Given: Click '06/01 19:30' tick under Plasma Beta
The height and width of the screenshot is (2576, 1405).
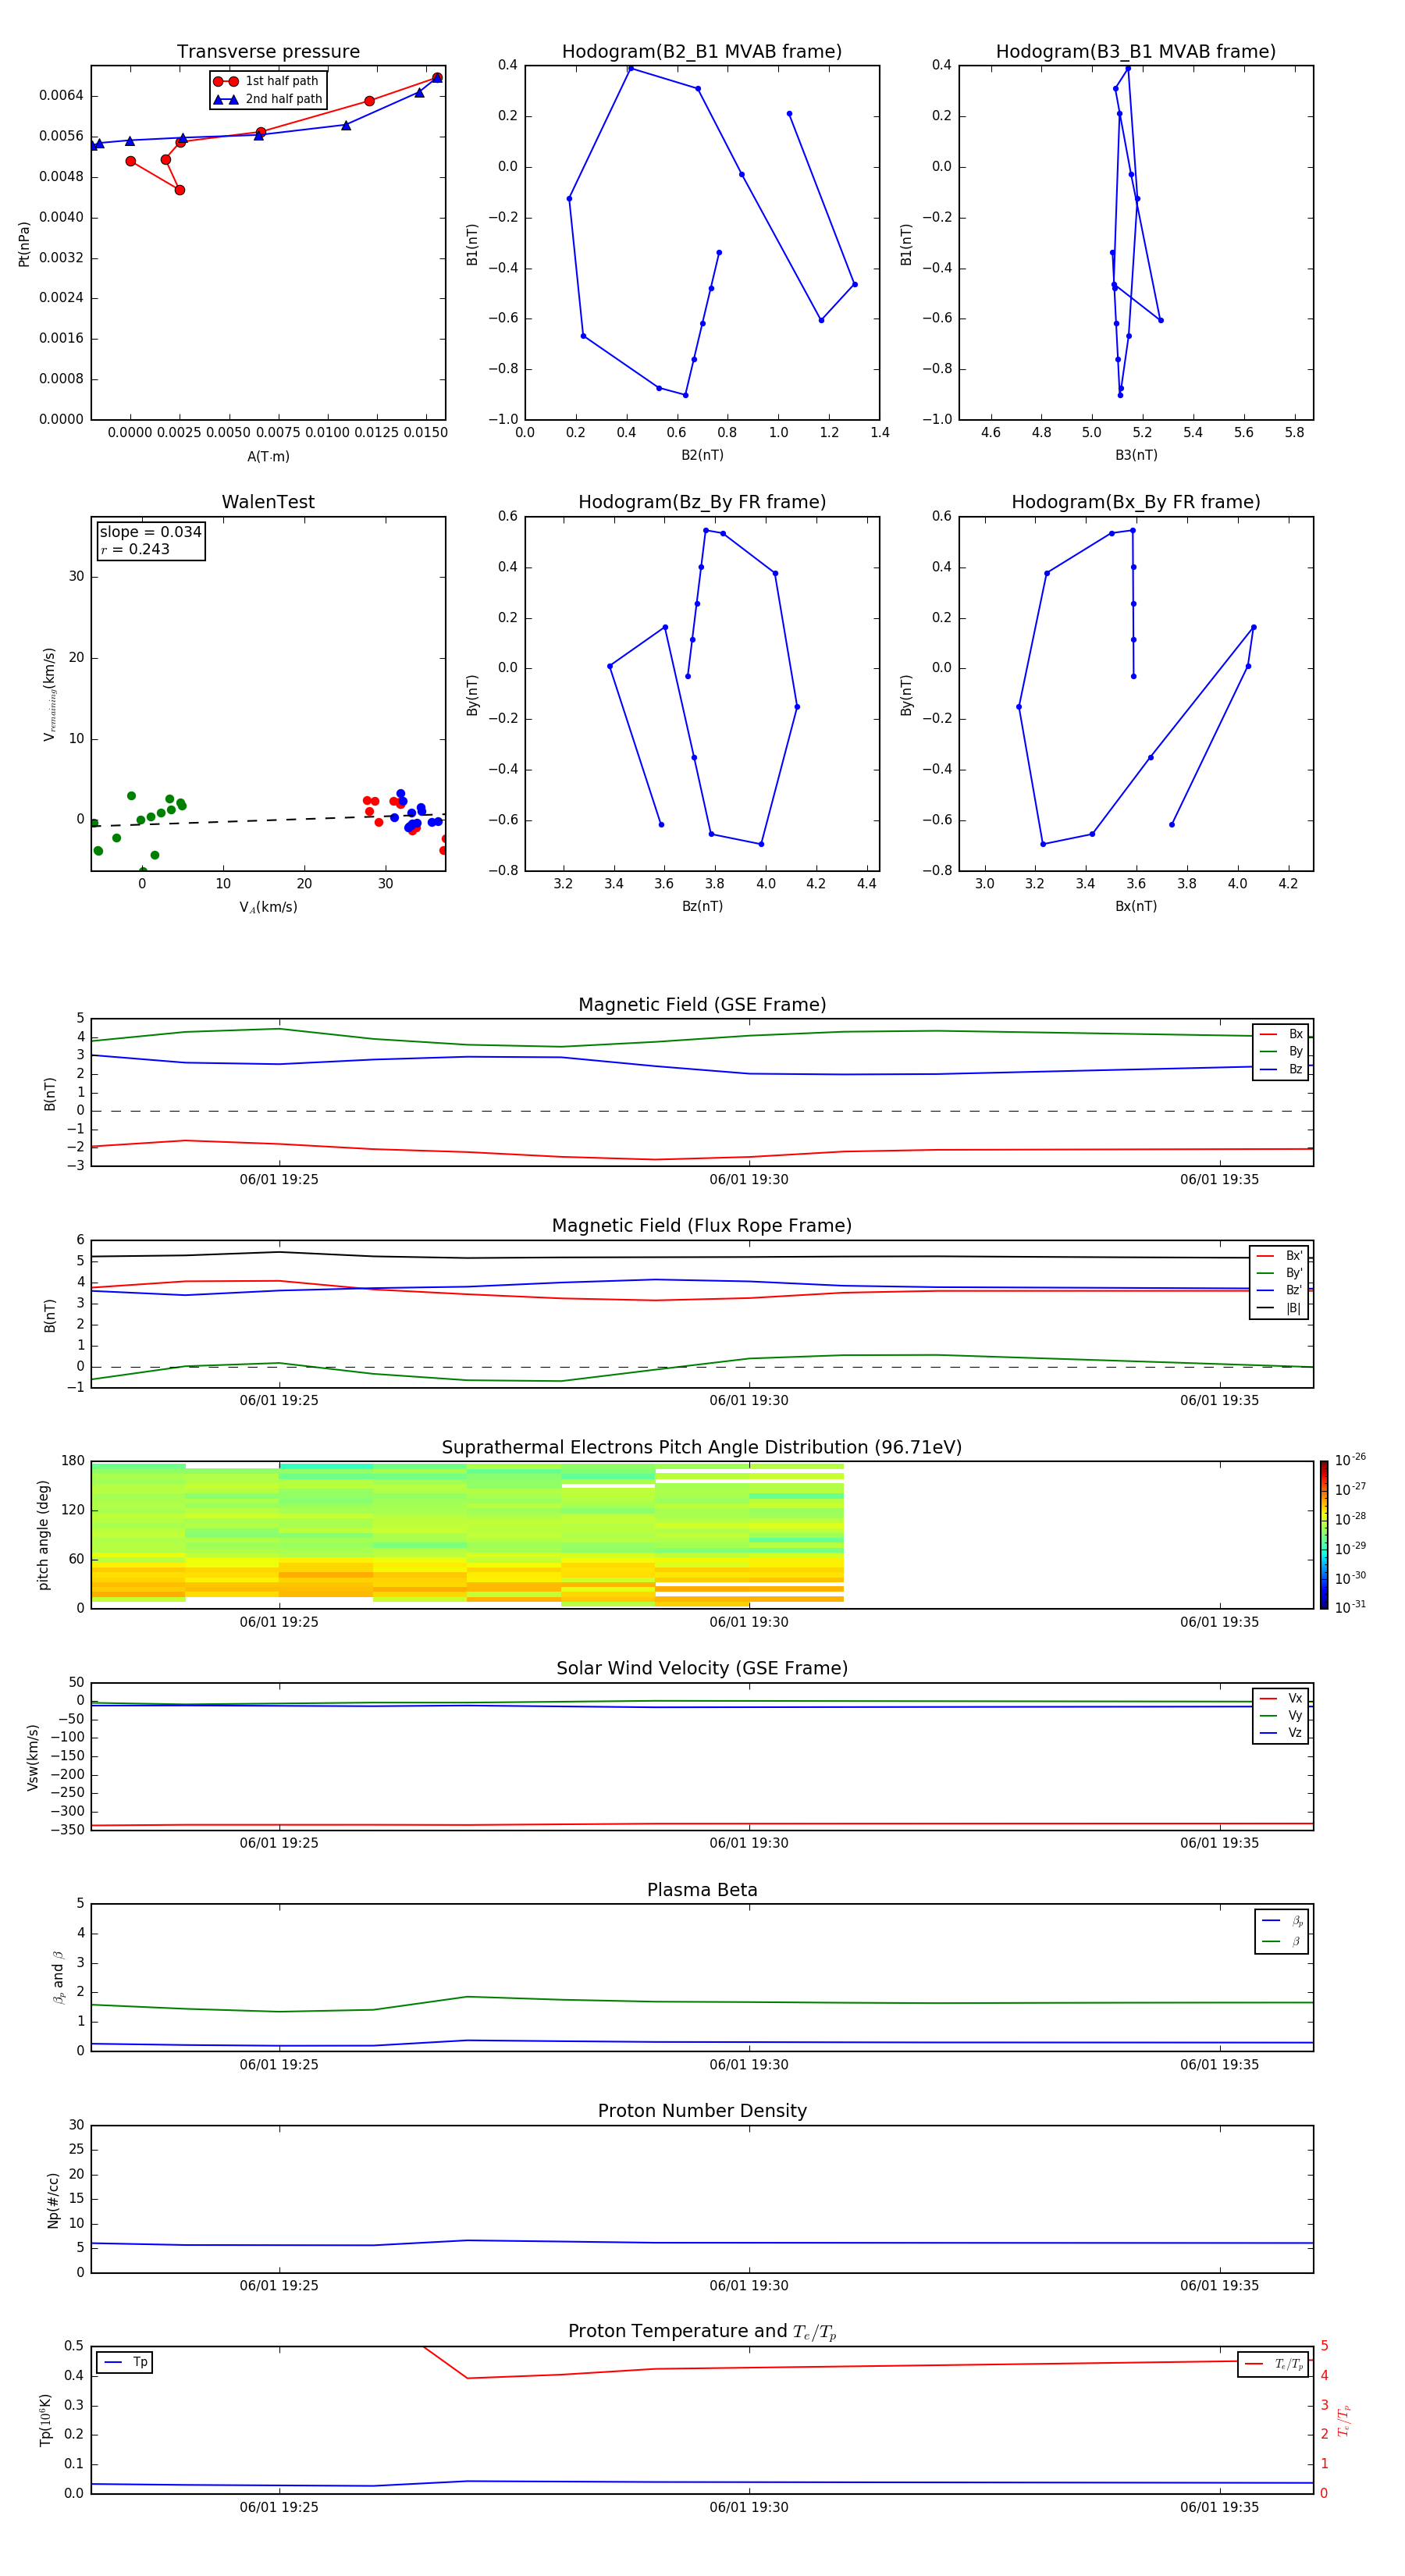Looking at the screenshot, I should tap(749, 2064).
